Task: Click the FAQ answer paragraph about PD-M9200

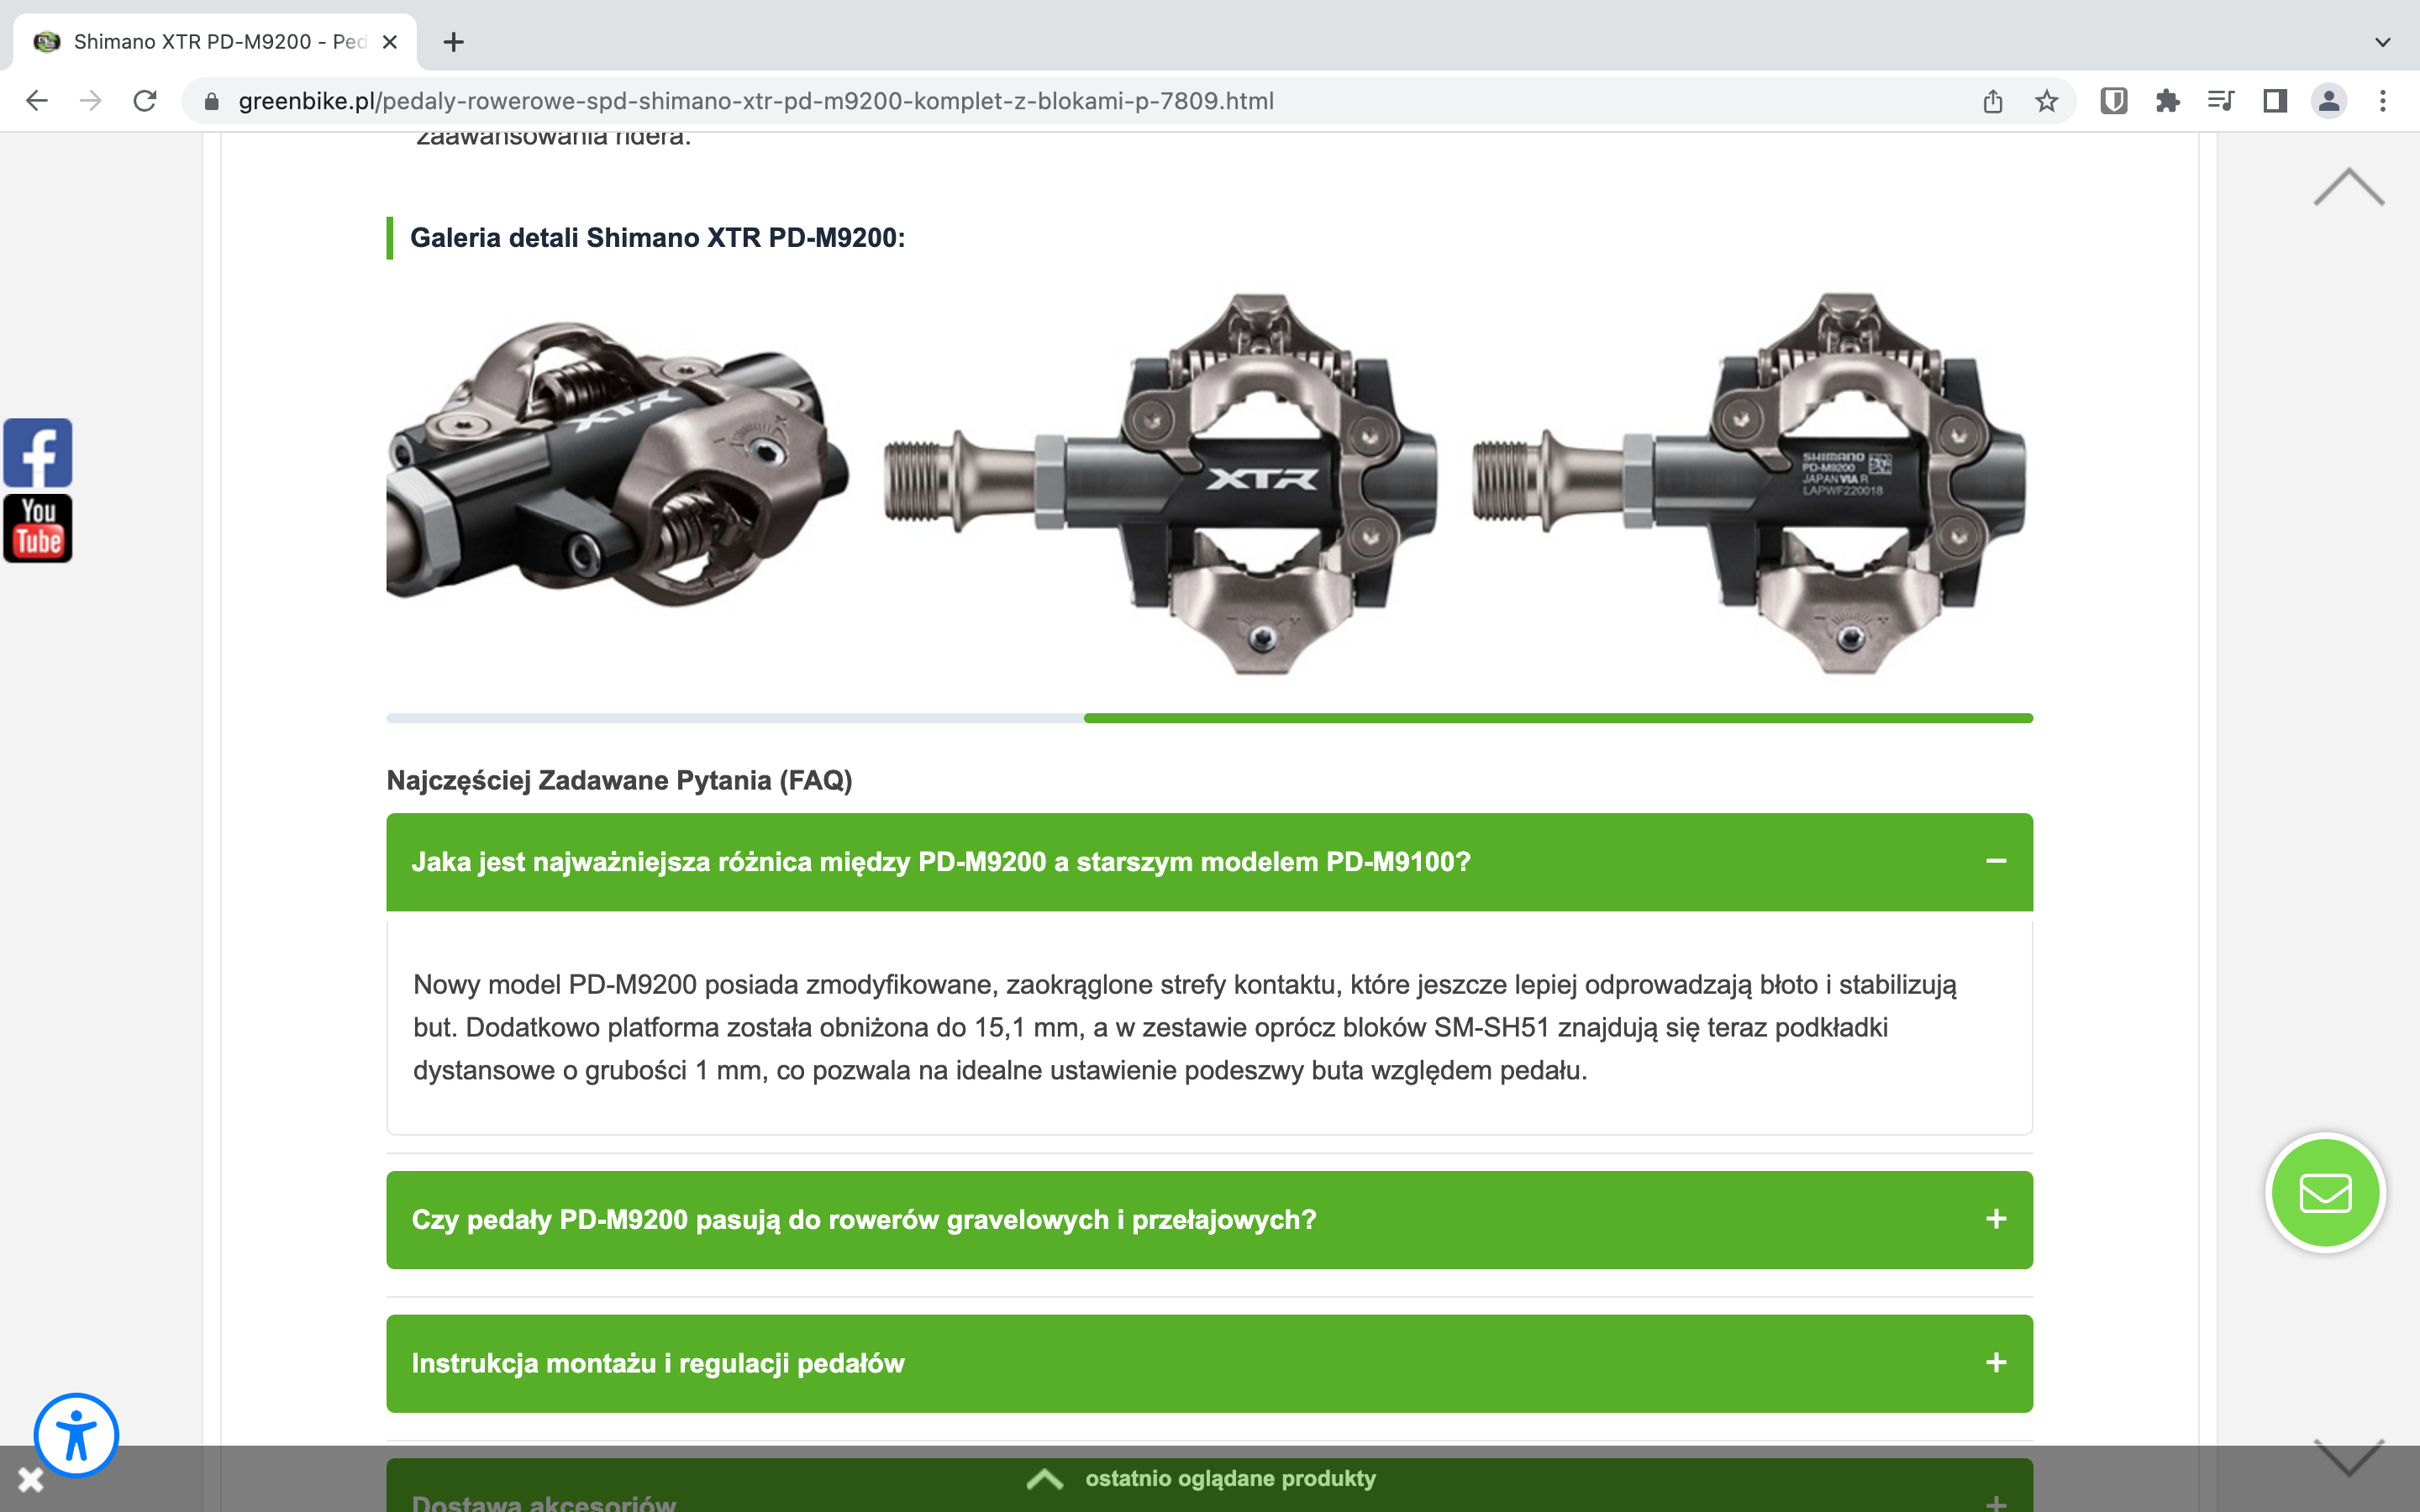Action: (1185, 1028)
